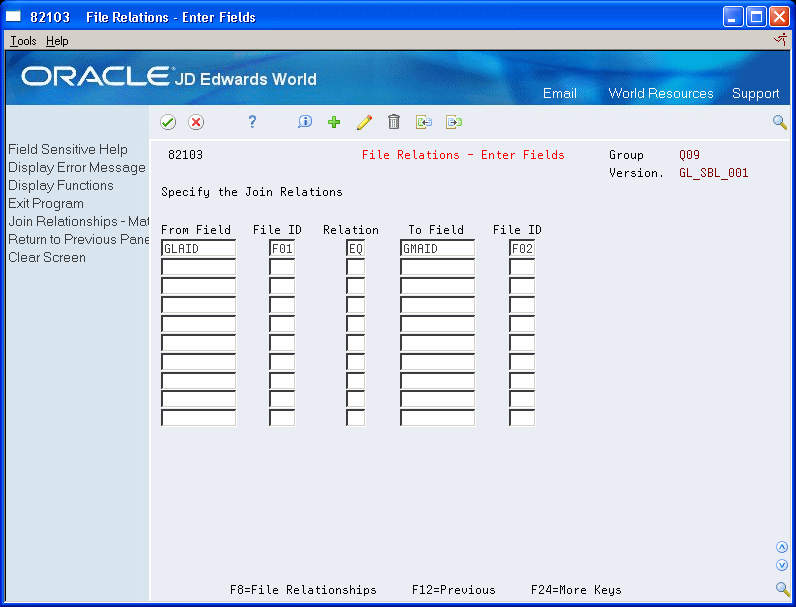Click the program number 82103 on the form
The width and height of the screenshot is (796, 607).
pos(185,155)
